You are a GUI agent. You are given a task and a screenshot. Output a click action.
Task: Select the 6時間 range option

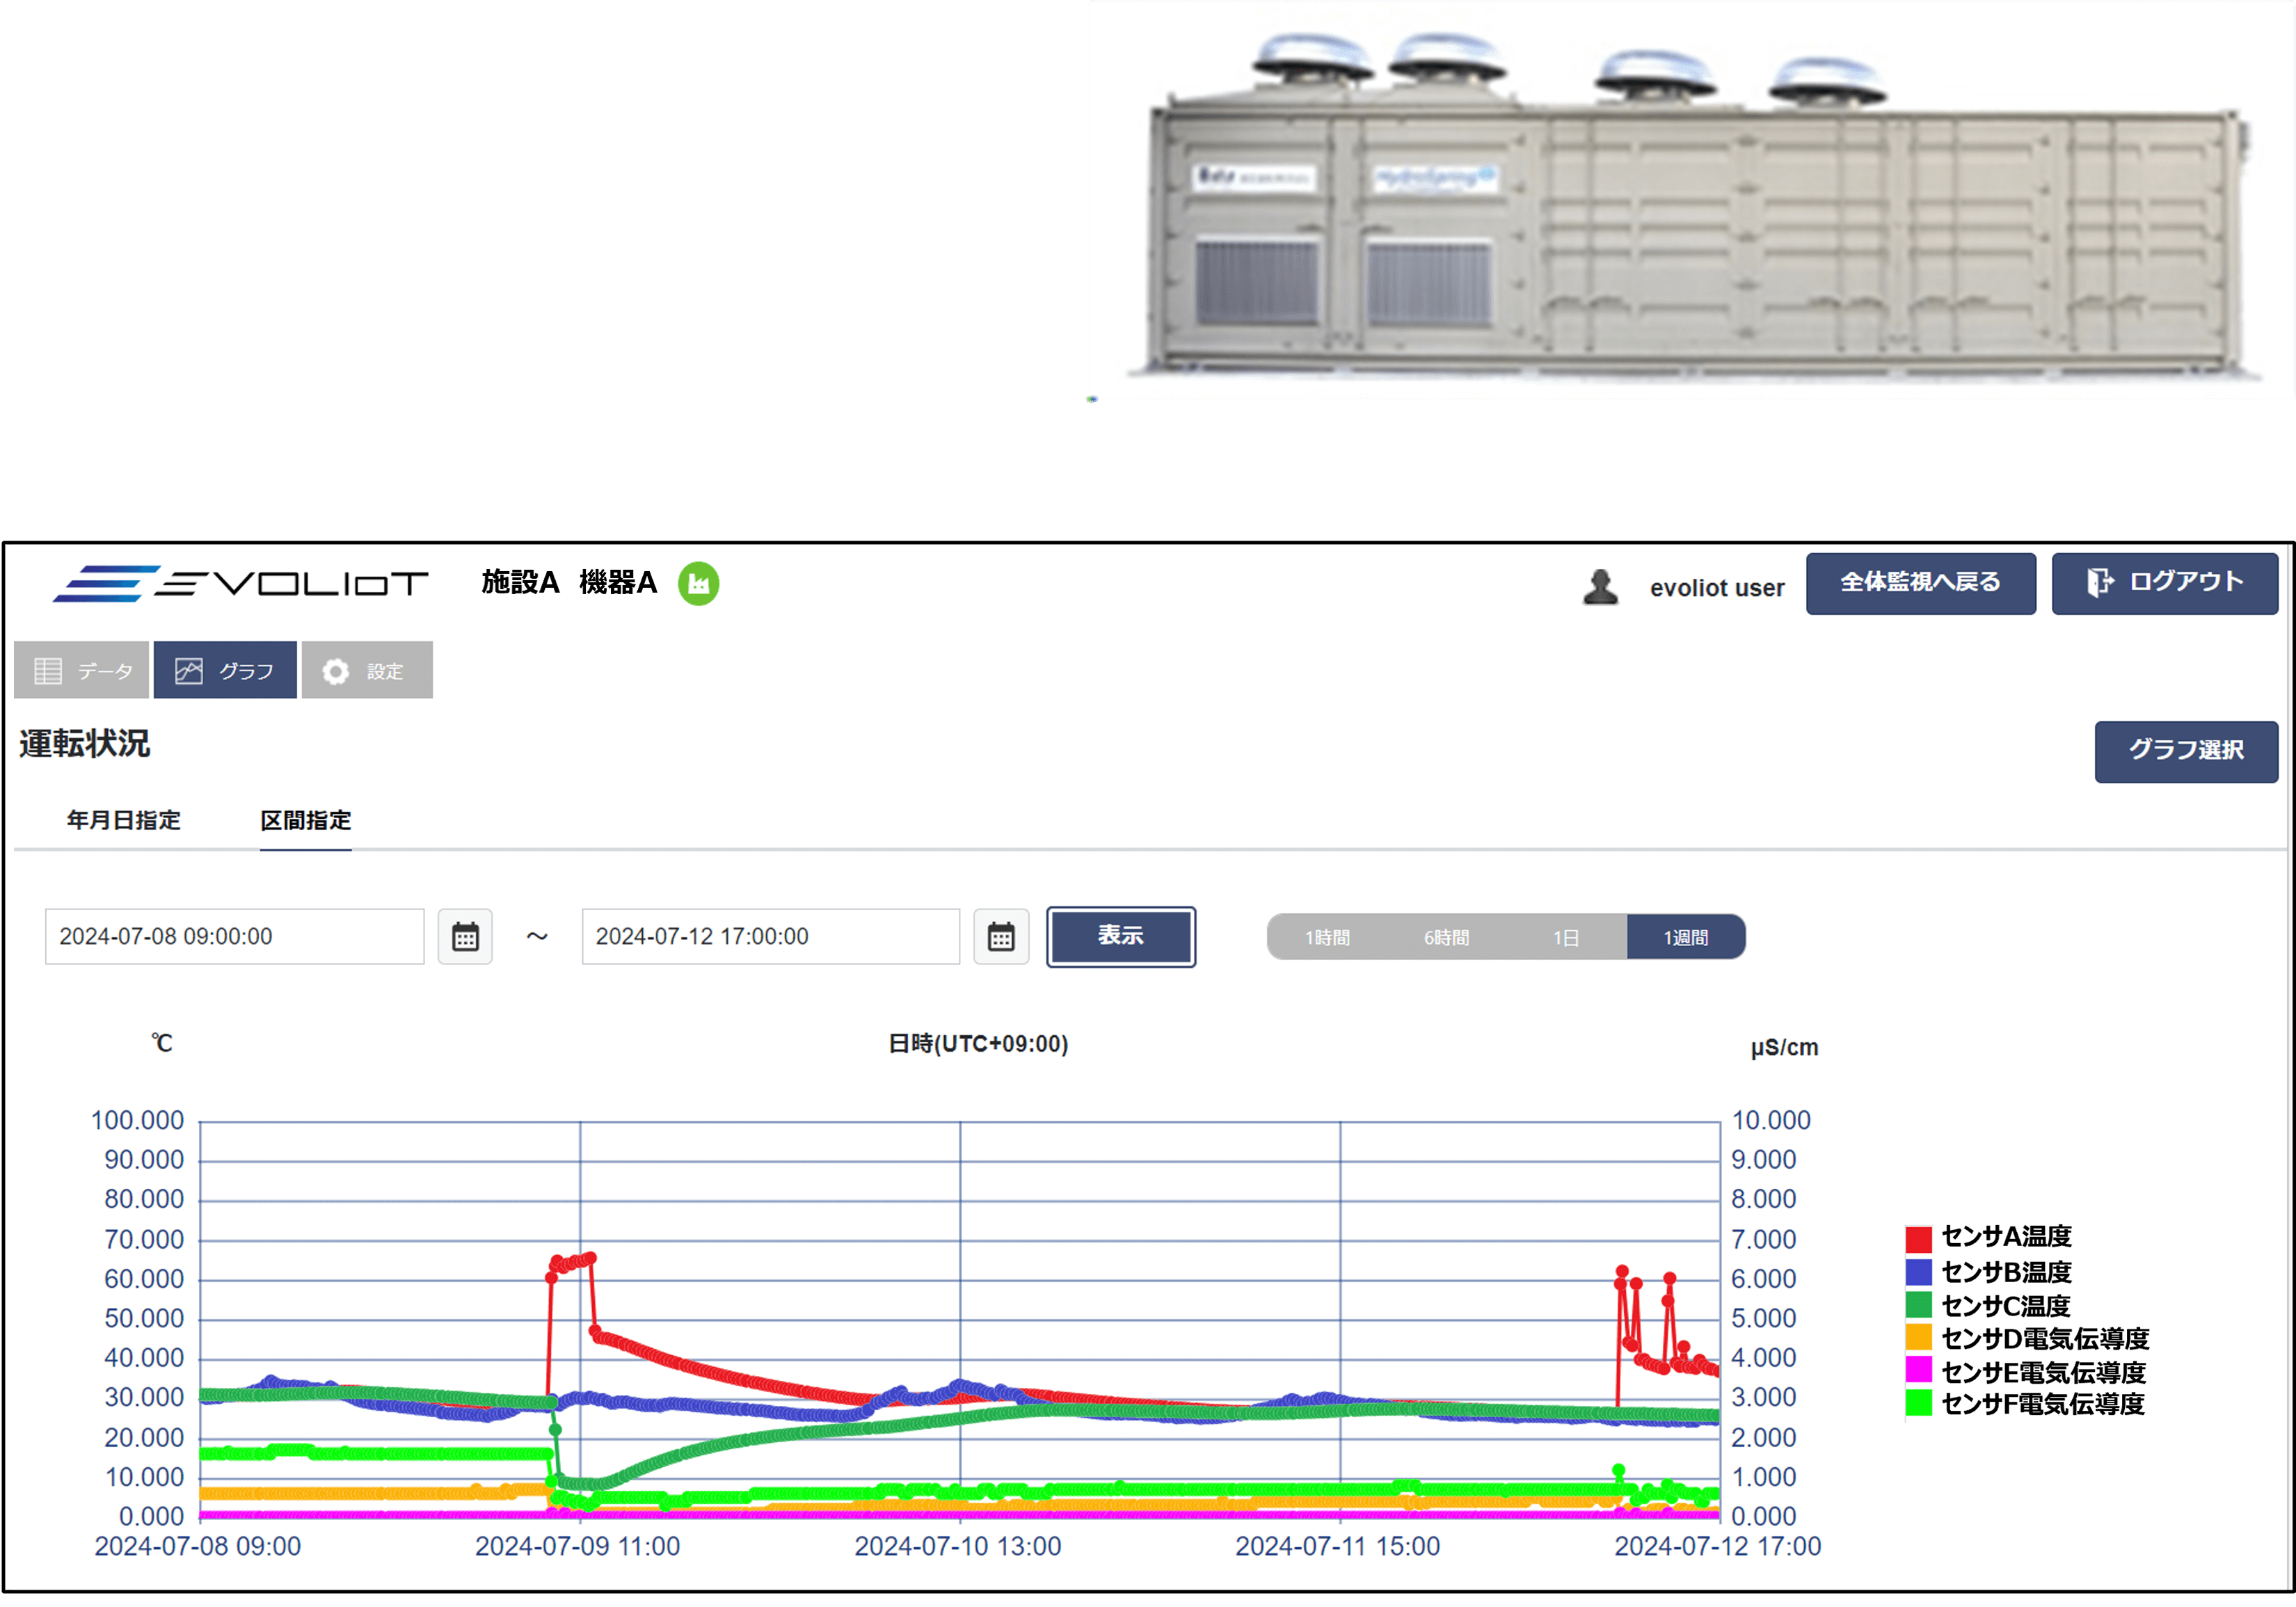pos(1446,937)
